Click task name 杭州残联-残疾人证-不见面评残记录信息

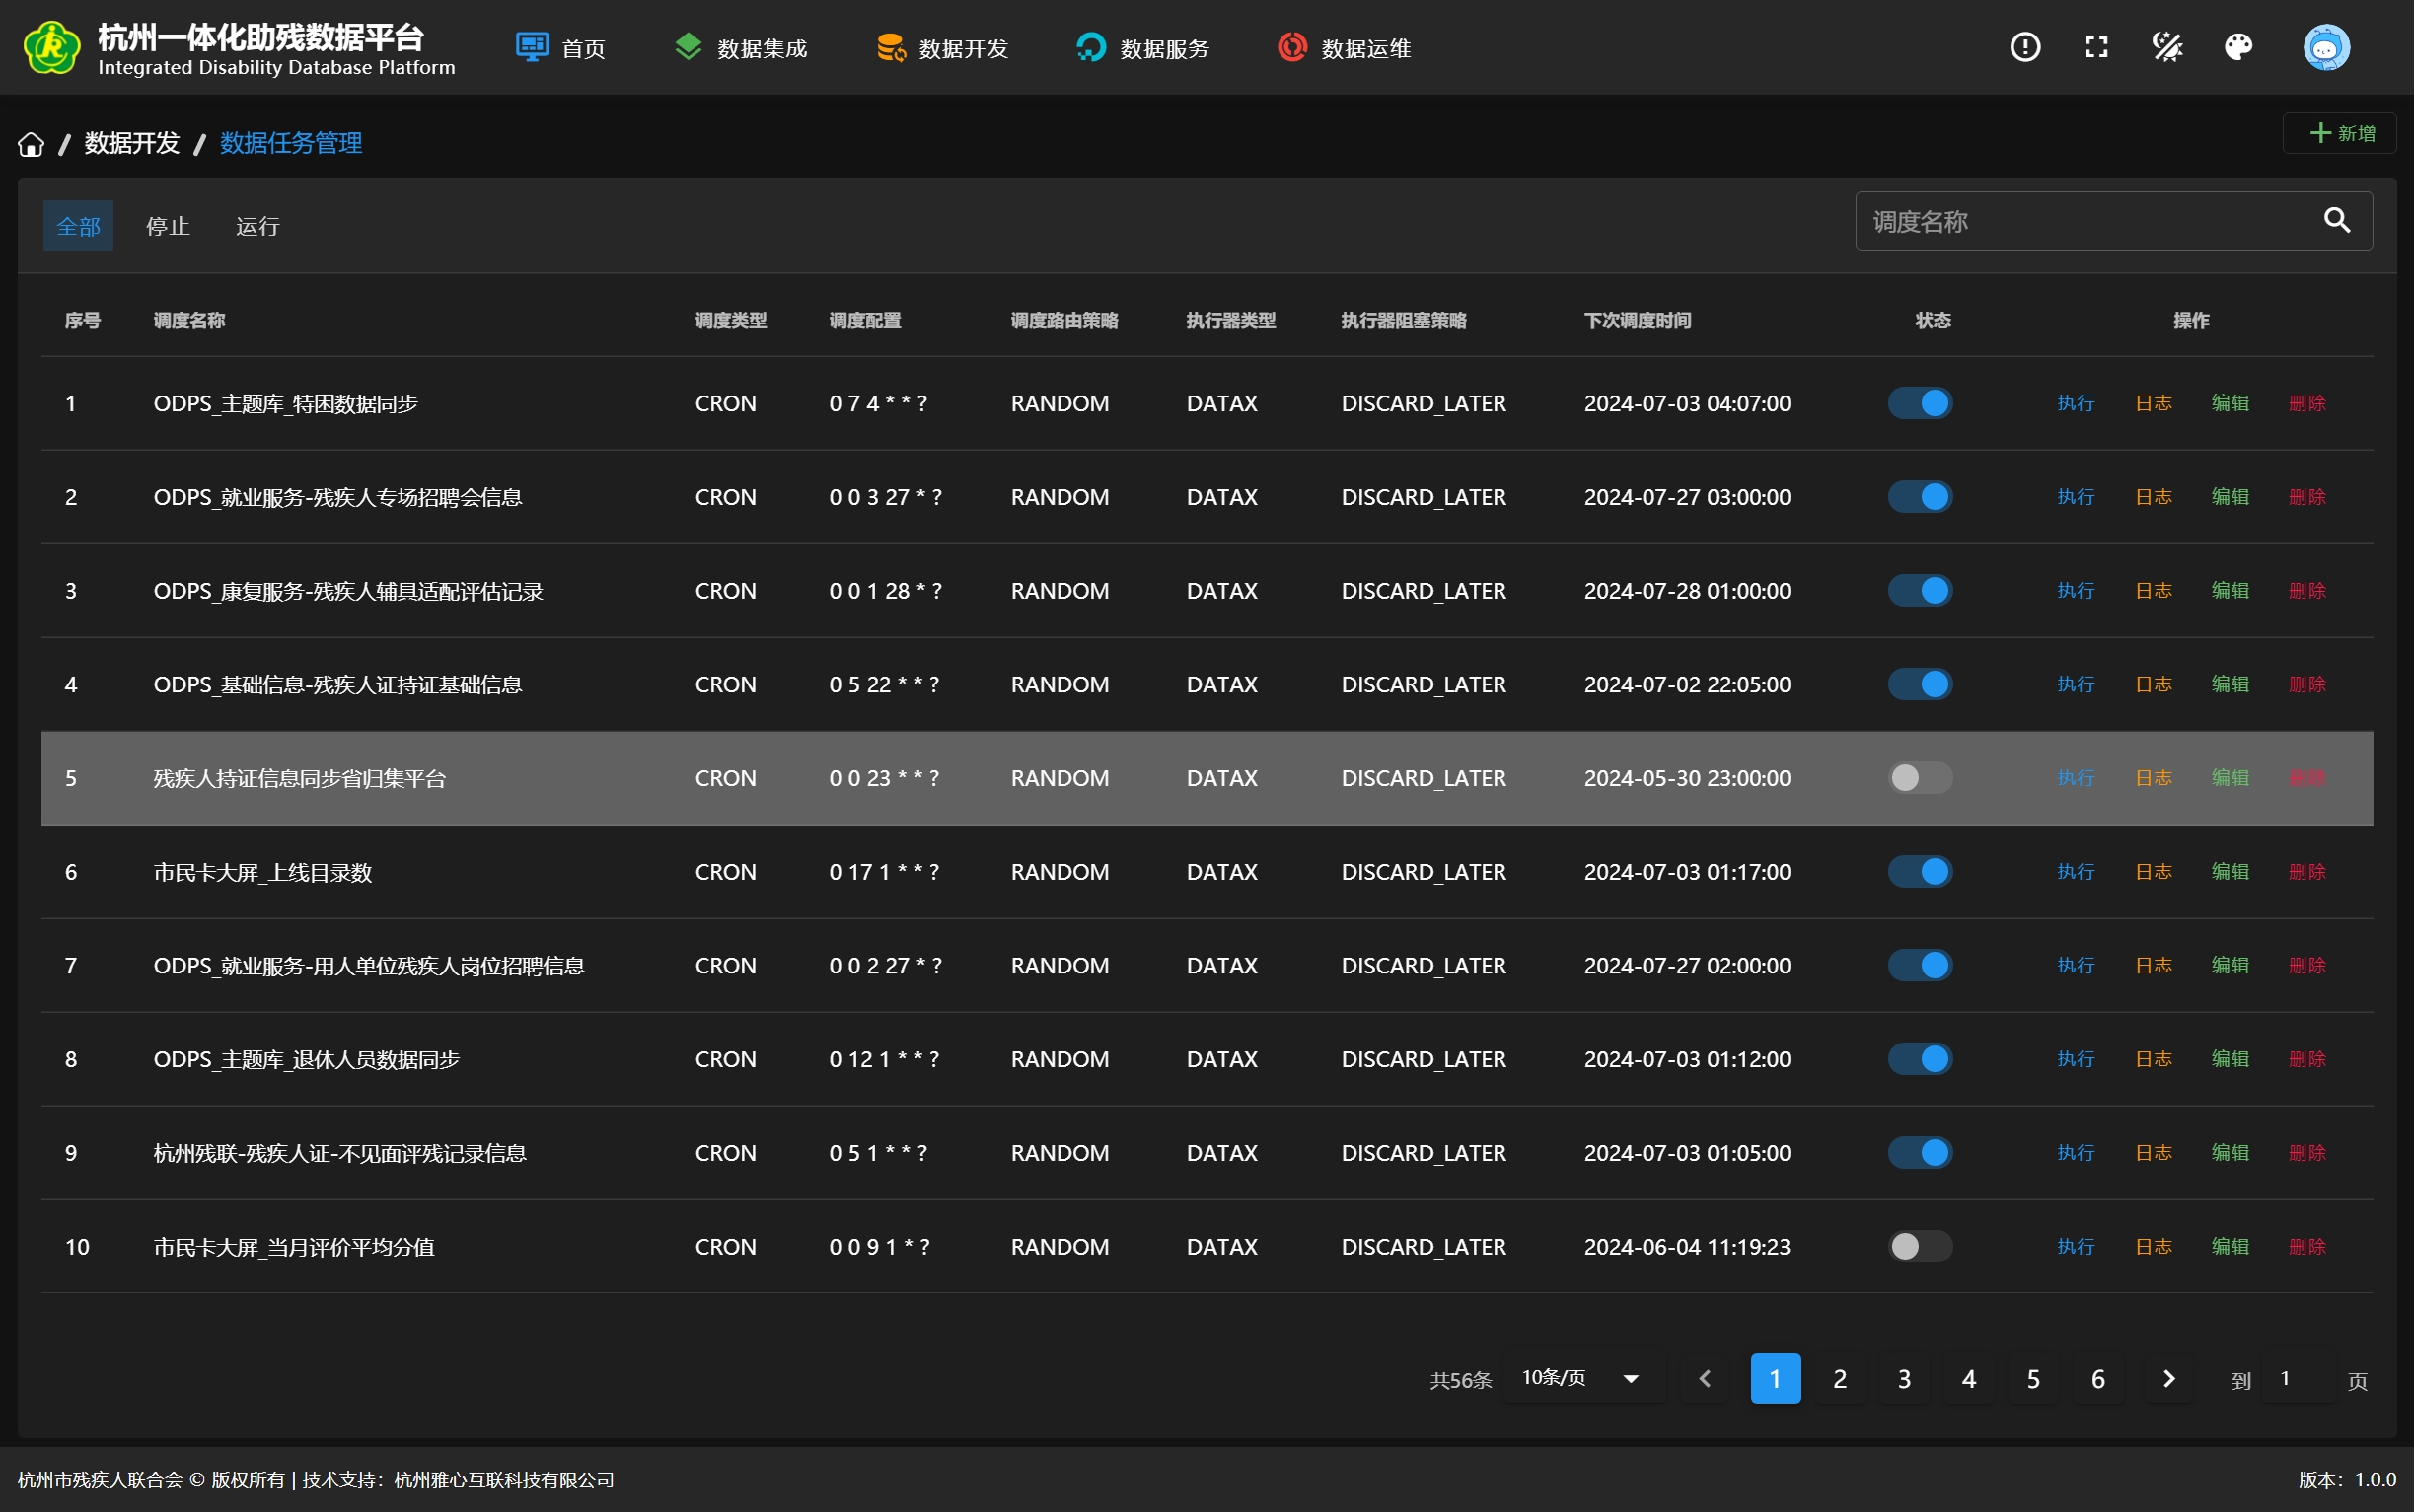340,1153
